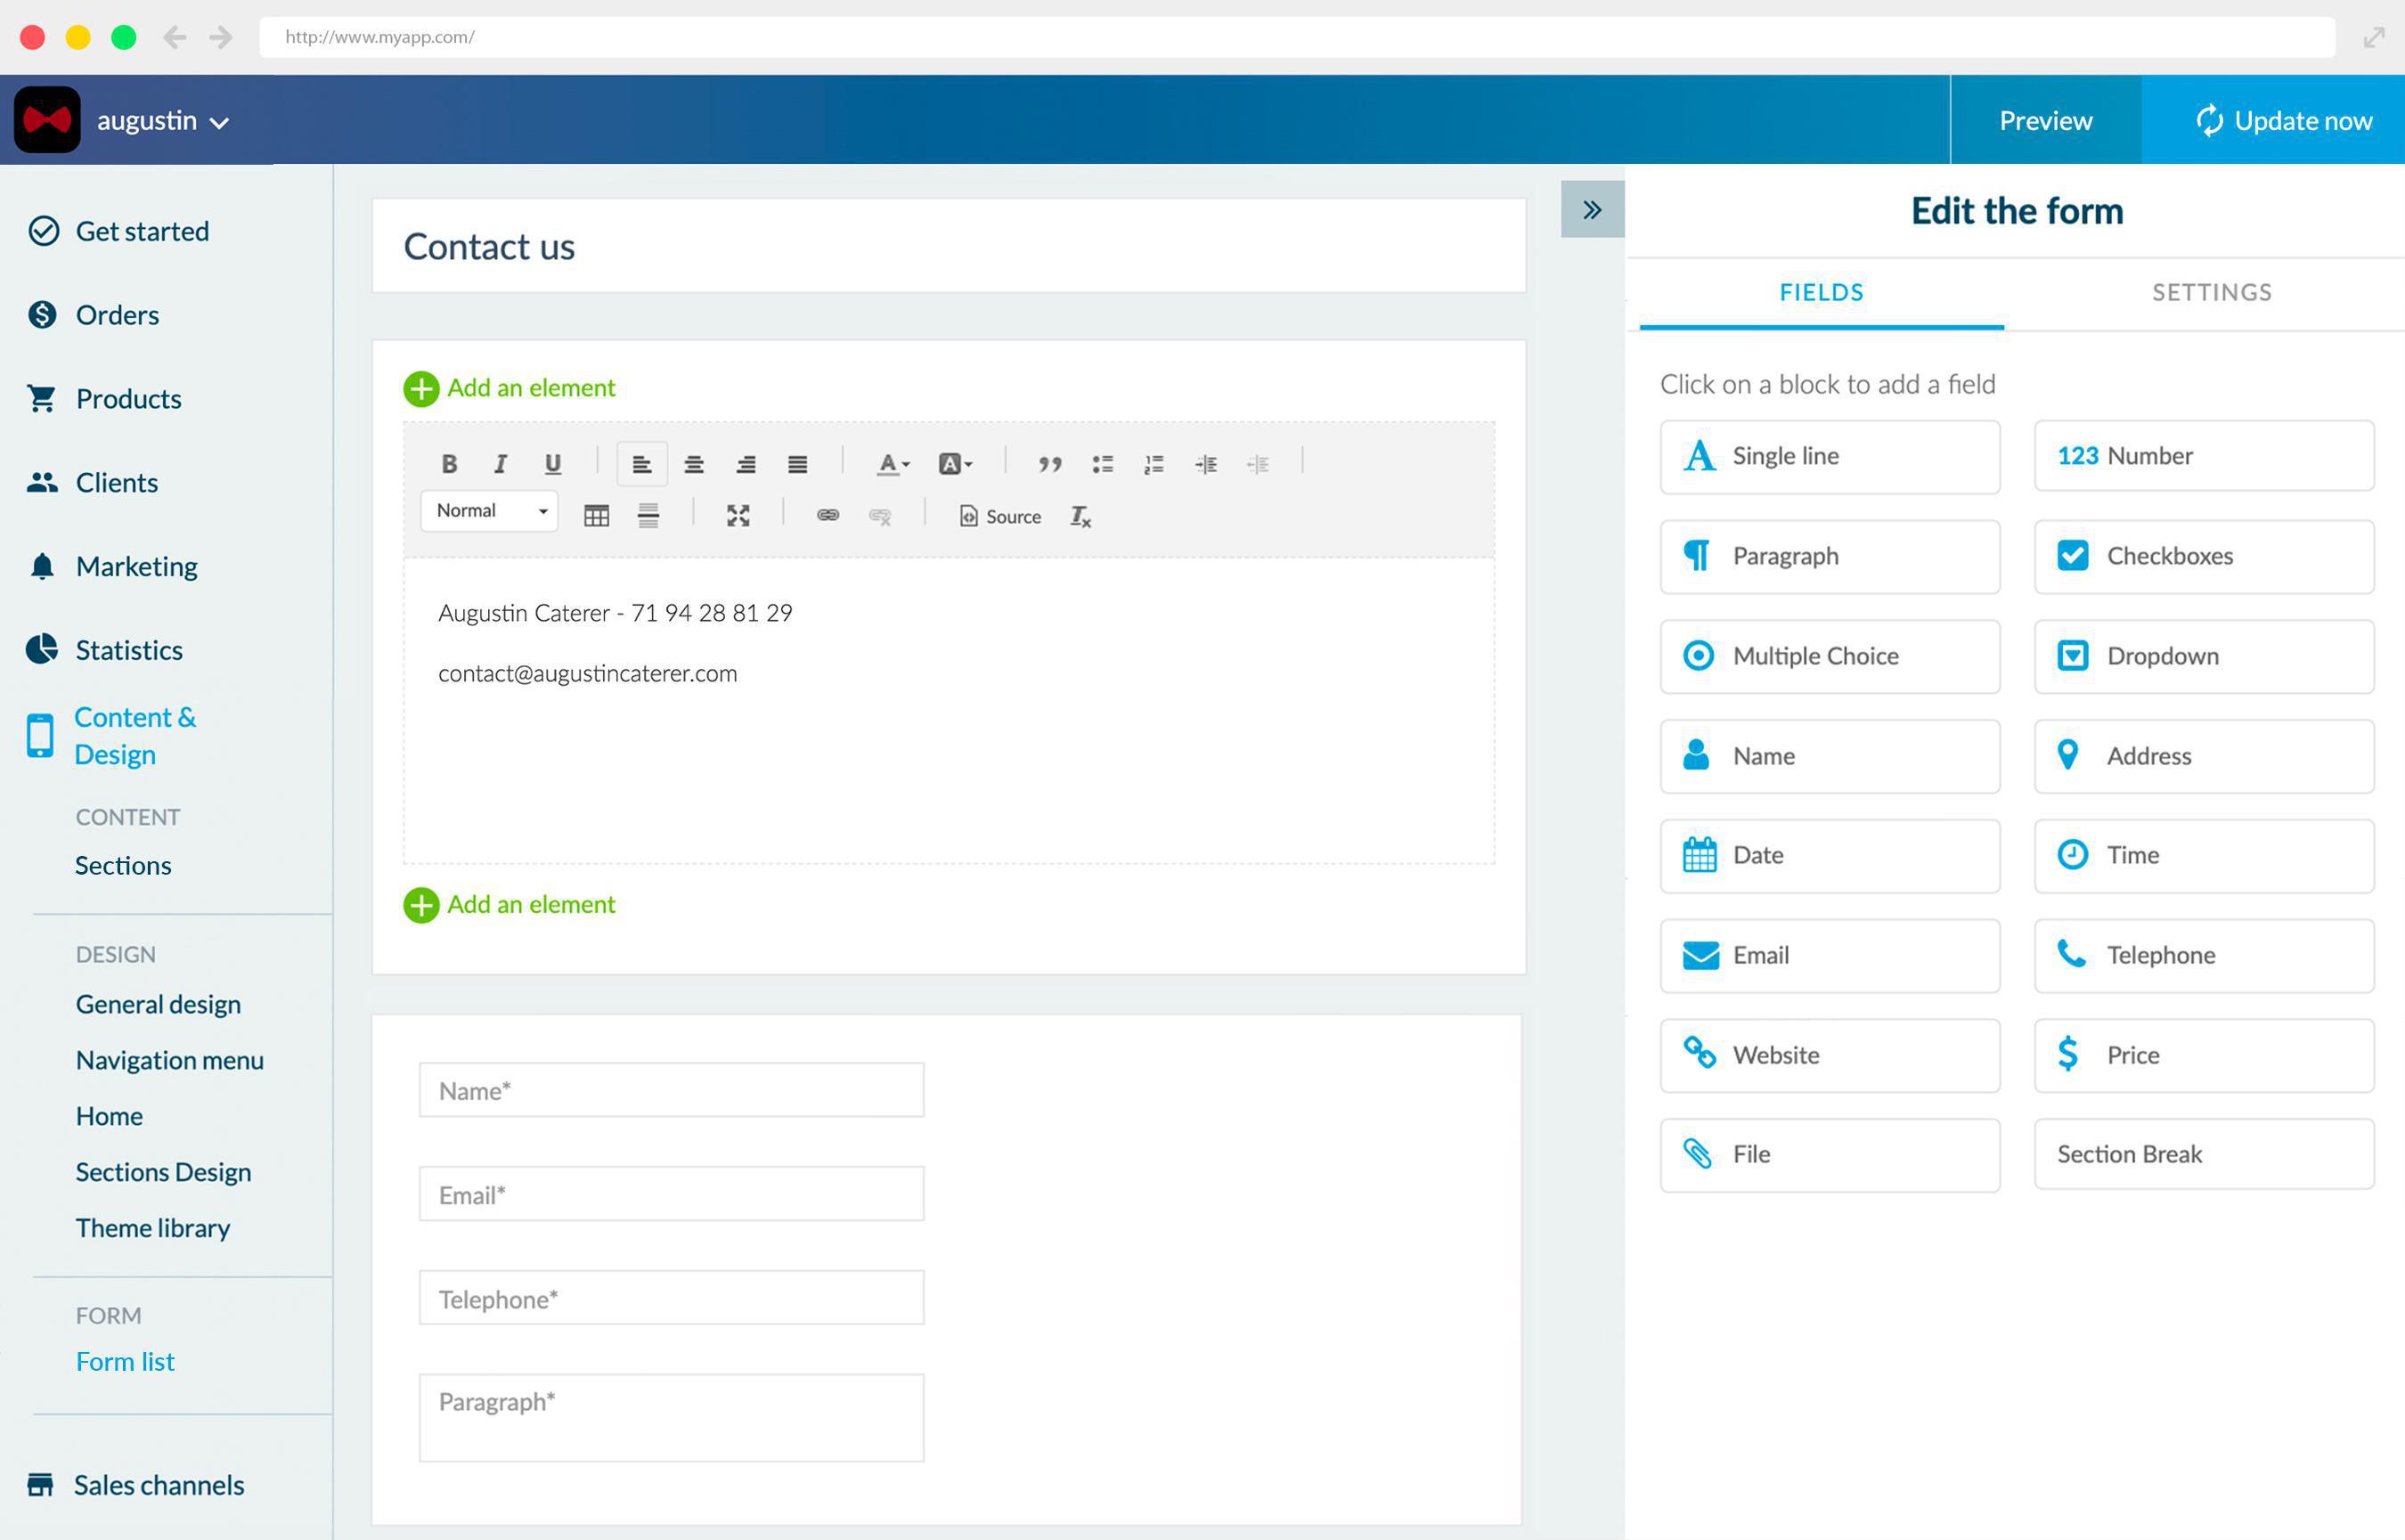Click the insert link icon
The height and width of the screenshot is (1540, 2405).
827,516
